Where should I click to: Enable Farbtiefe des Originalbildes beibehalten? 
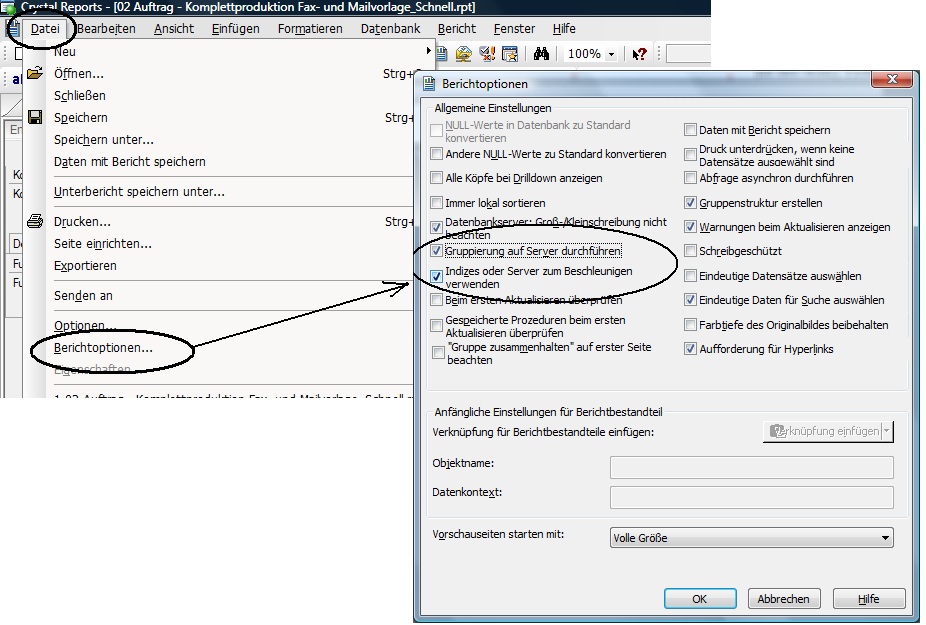(x=690, y=325)
